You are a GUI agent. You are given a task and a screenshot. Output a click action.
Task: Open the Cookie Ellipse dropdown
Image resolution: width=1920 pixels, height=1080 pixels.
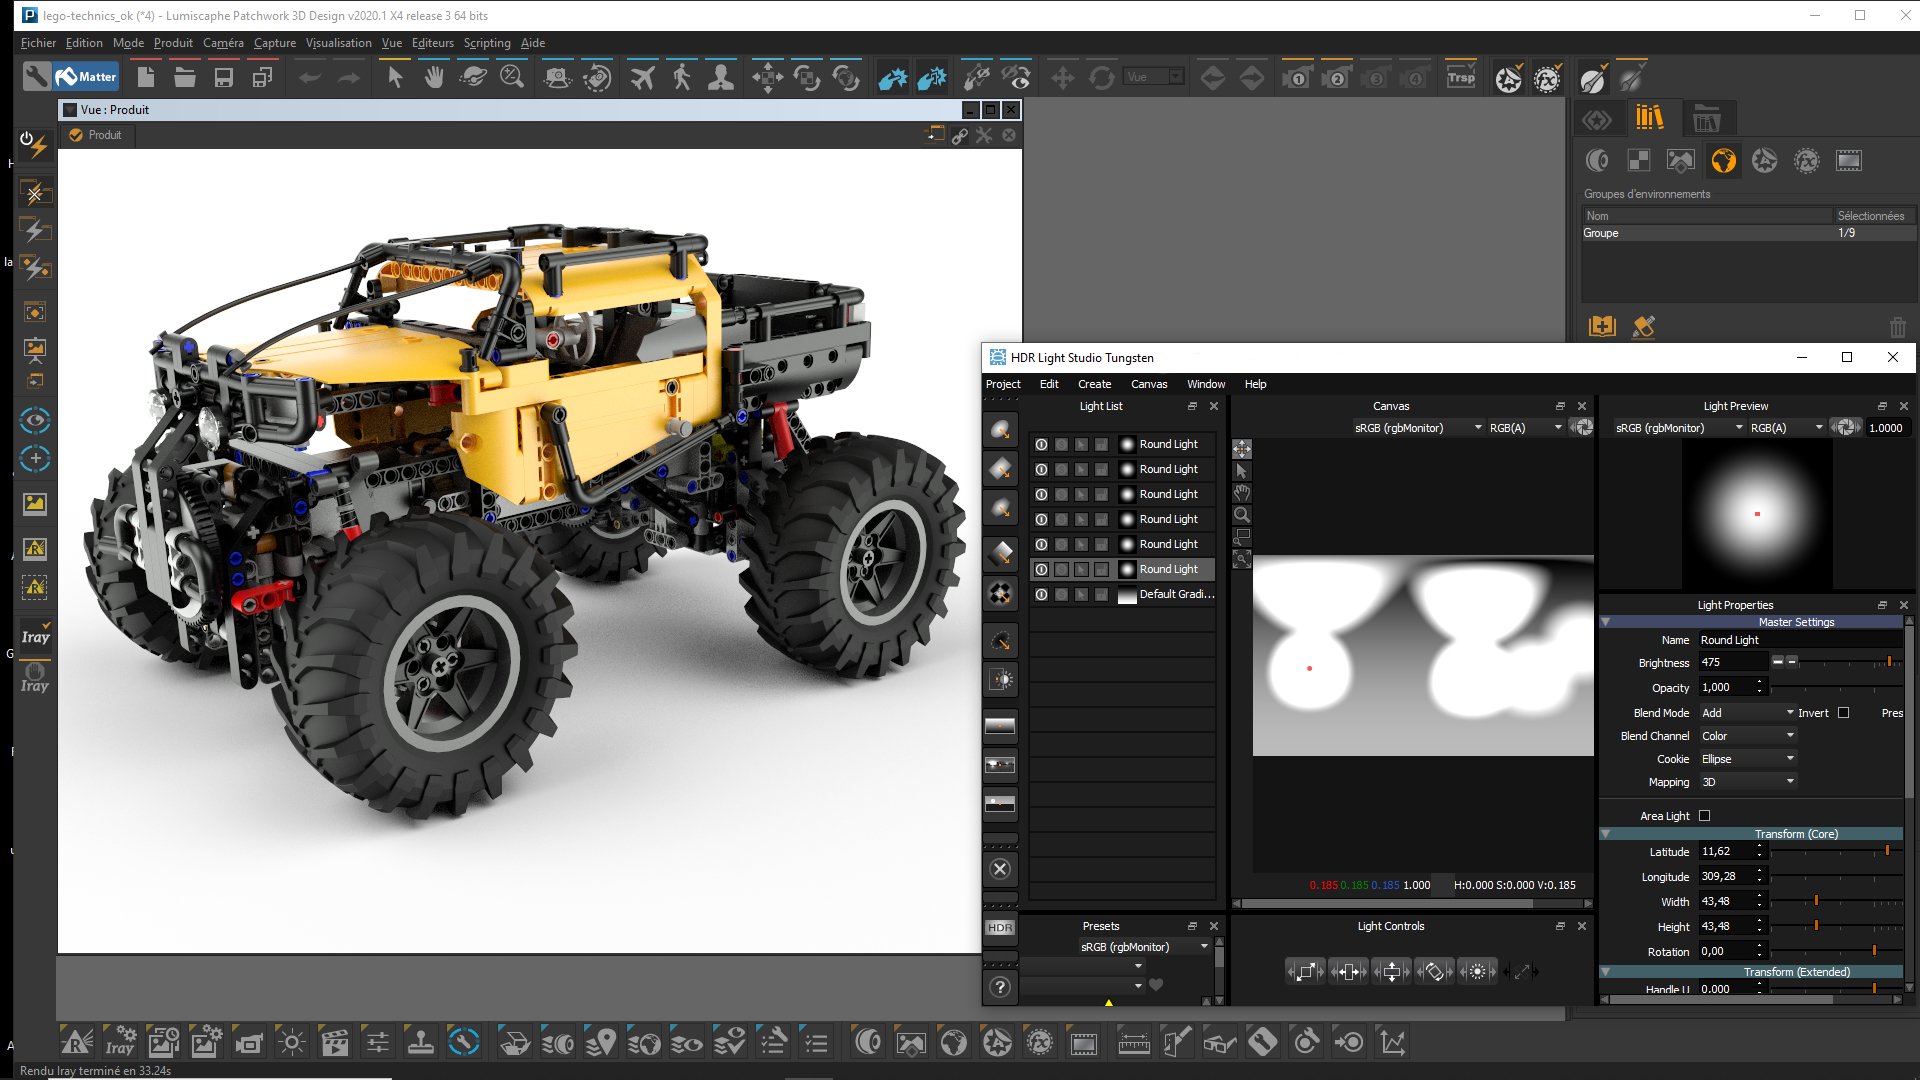(x=1747, y=759)
